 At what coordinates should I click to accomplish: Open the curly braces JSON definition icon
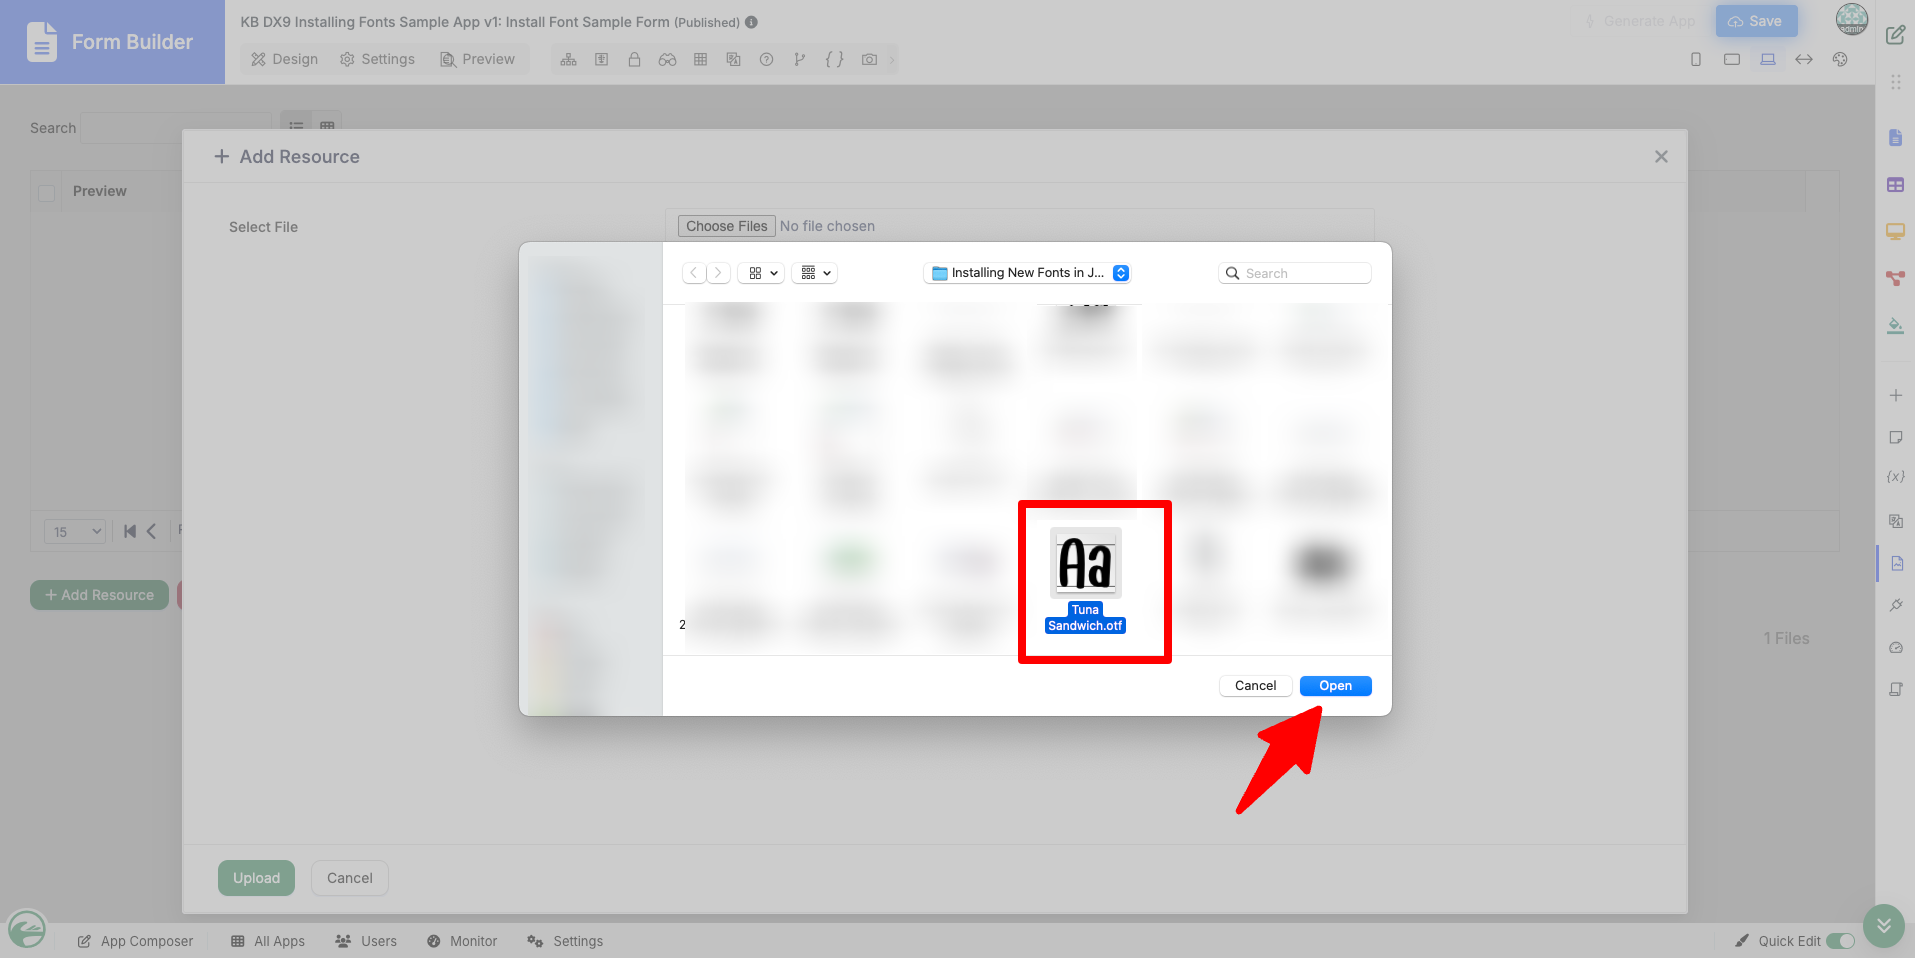[x=834, y=60]
